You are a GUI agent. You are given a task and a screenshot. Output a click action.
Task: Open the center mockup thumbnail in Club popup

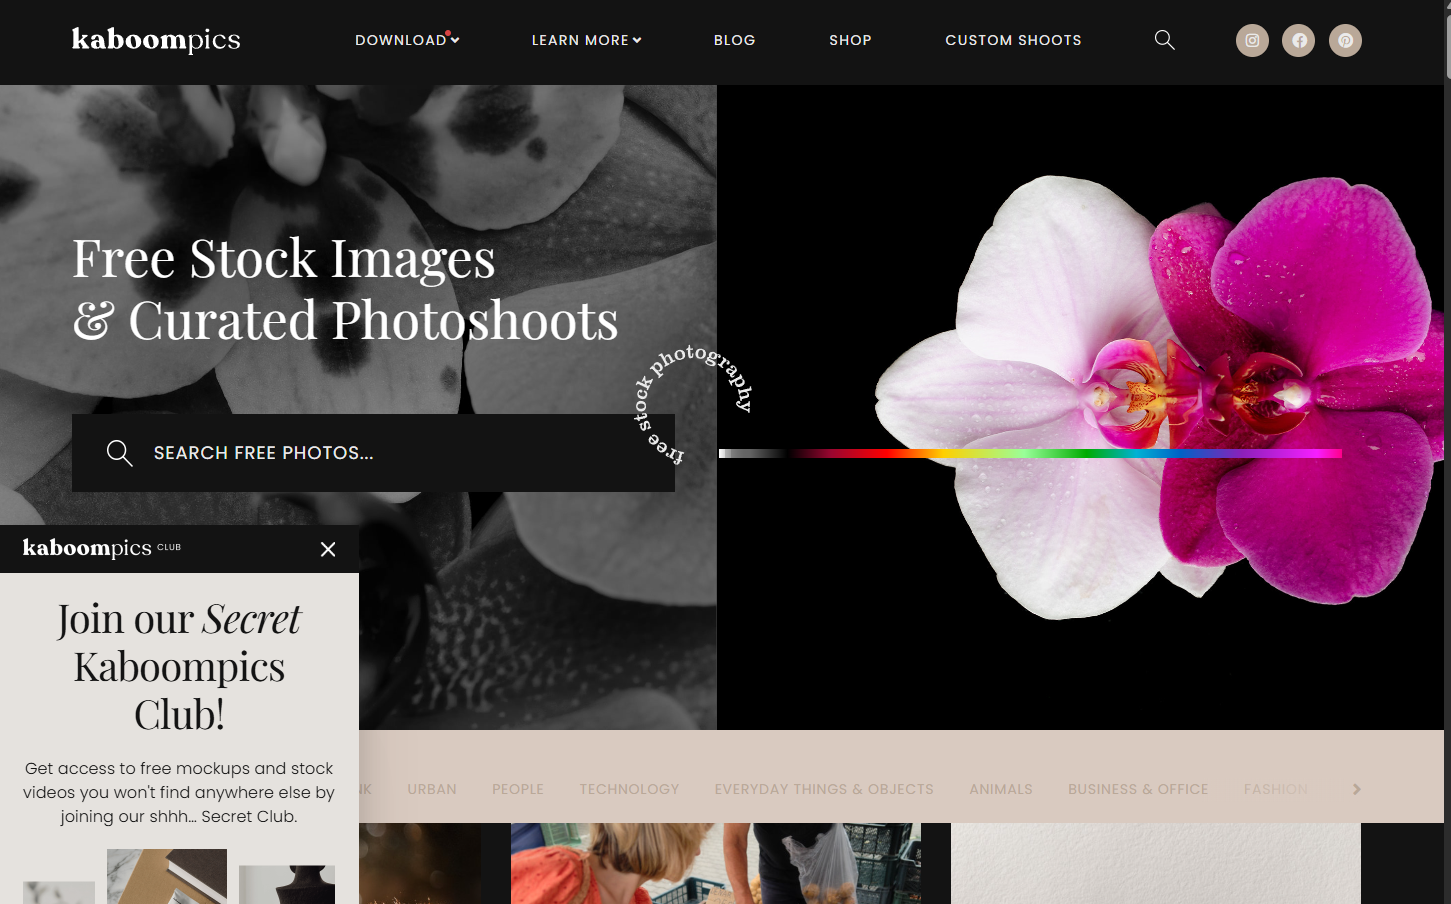167,877
